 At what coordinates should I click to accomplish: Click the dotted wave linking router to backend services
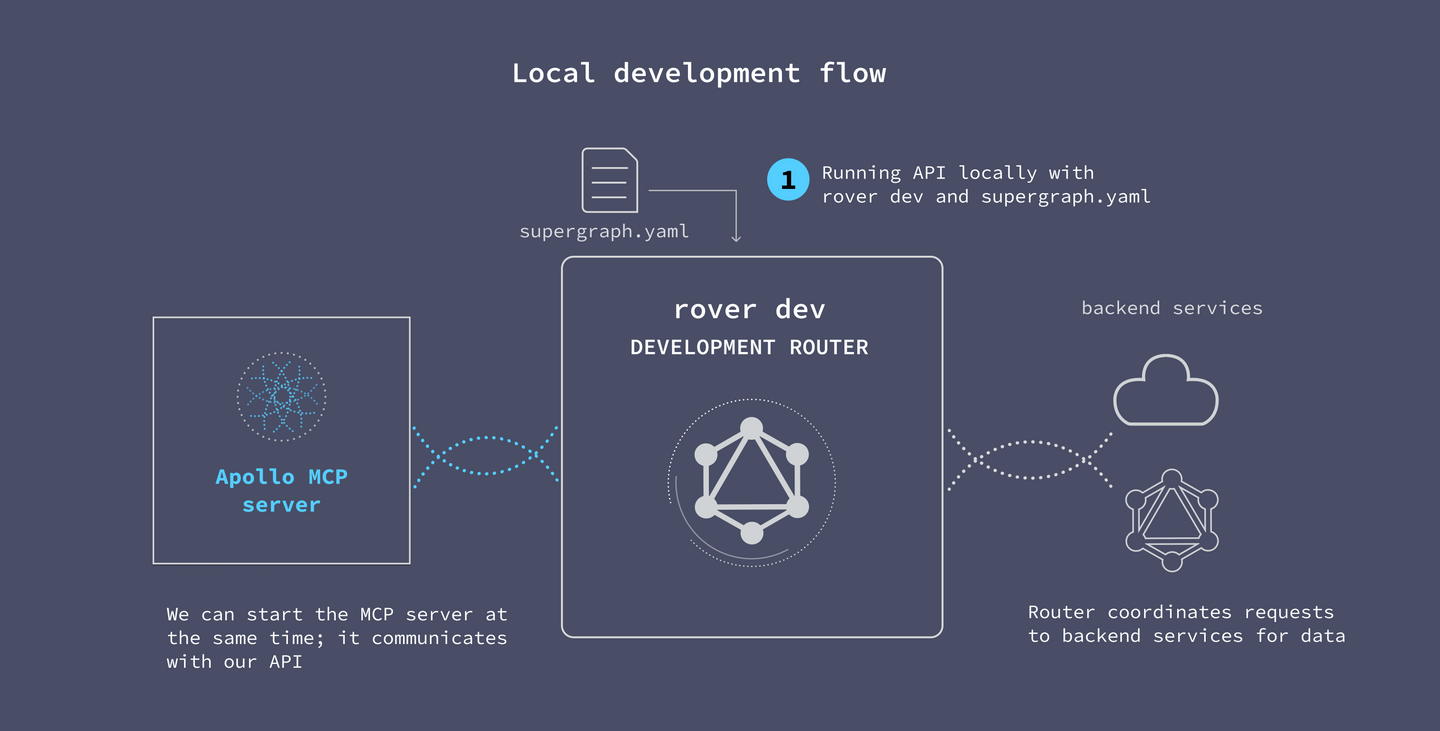coord(1030,458)
